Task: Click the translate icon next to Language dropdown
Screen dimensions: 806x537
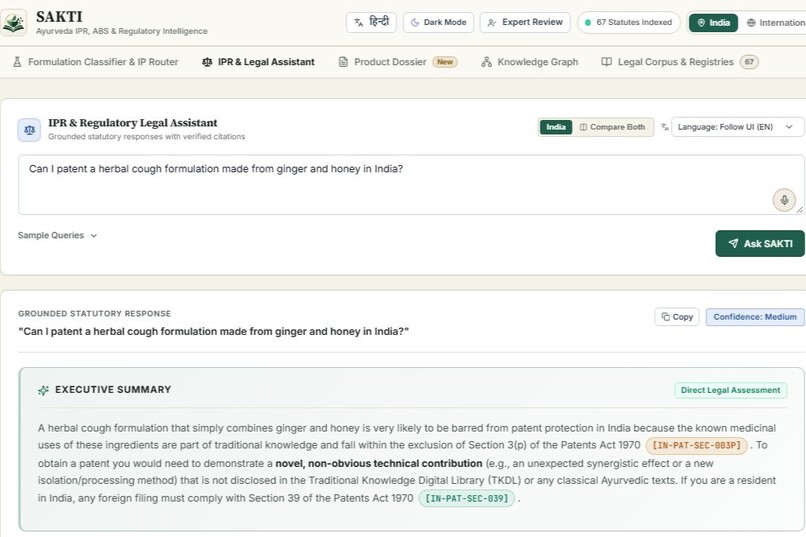Action: tap(665, 127)
